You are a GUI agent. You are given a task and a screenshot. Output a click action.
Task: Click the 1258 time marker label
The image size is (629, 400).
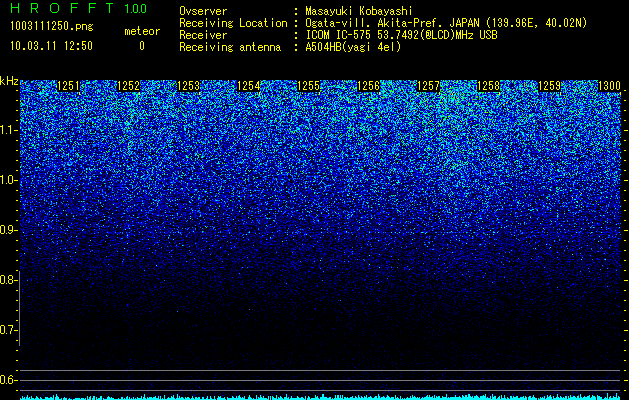coord(489,86)
